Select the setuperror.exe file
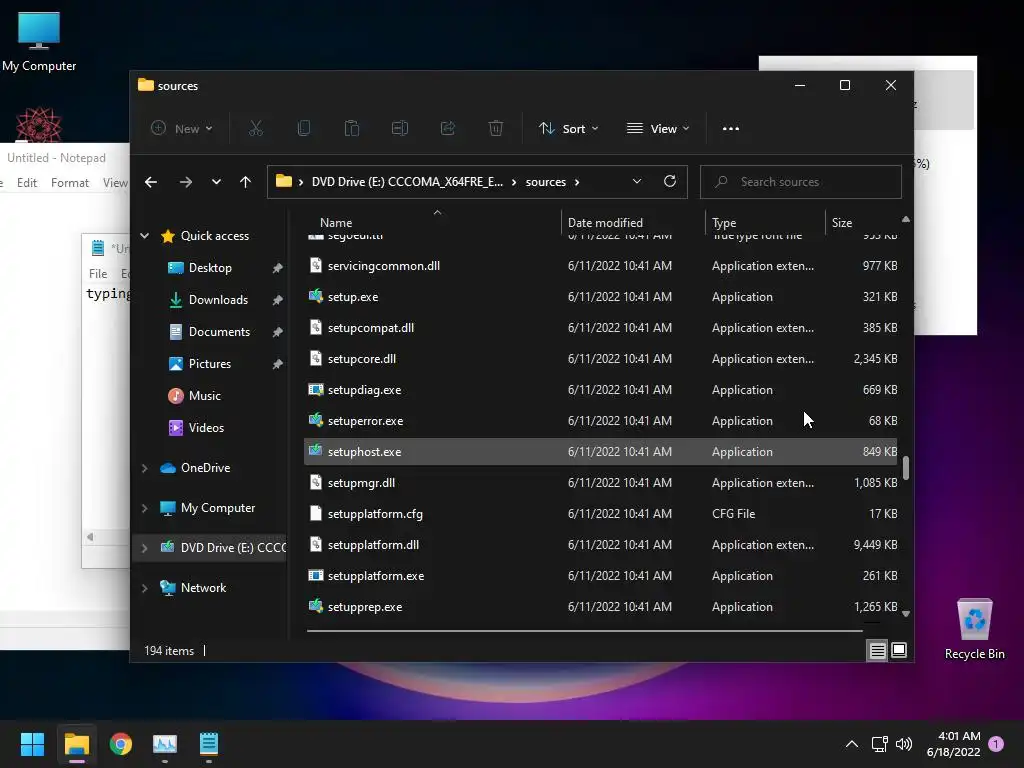The height and width of the screenshot is (768, 1024). coord(601,421)
